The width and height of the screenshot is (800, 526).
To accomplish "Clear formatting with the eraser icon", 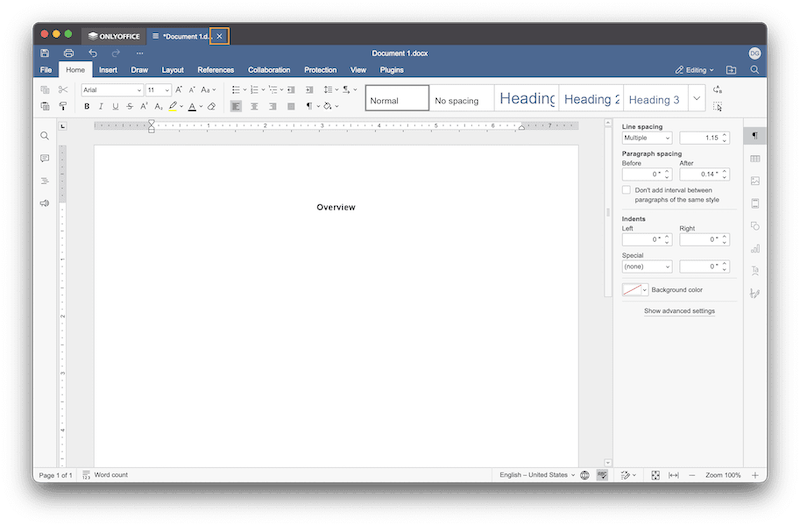I will 211,106.
